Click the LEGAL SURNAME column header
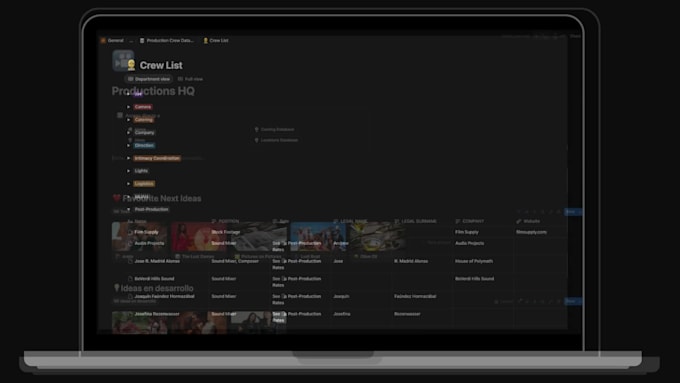 415,221
